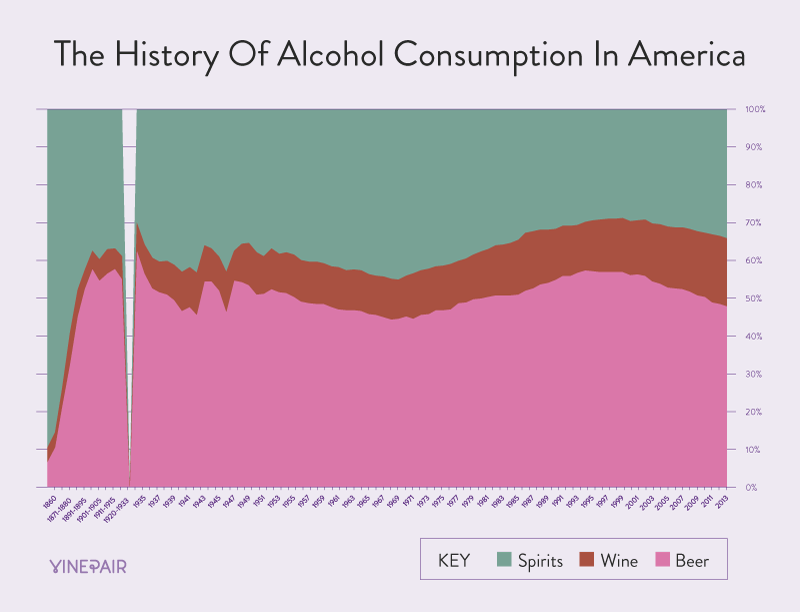
Task: Click the chart title text
Action: [x=399, y=55]
